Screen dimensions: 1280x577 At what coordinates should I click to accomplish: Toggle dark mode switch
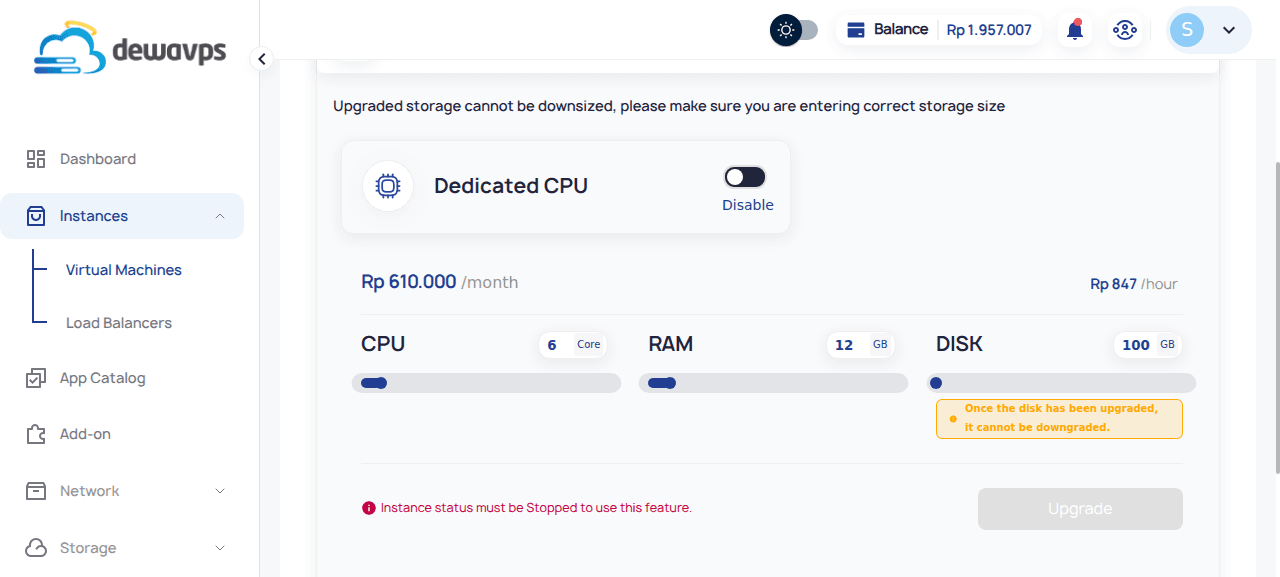[794, 29]
